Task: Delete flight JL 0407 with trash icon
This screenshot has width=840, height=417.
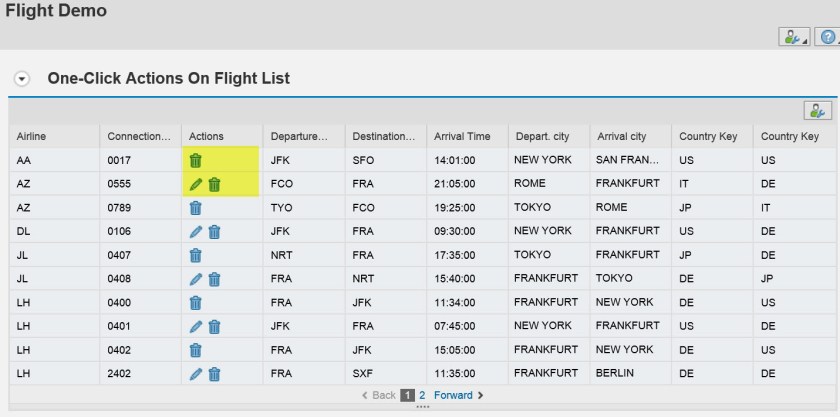Action: click(x=196, y=255)
